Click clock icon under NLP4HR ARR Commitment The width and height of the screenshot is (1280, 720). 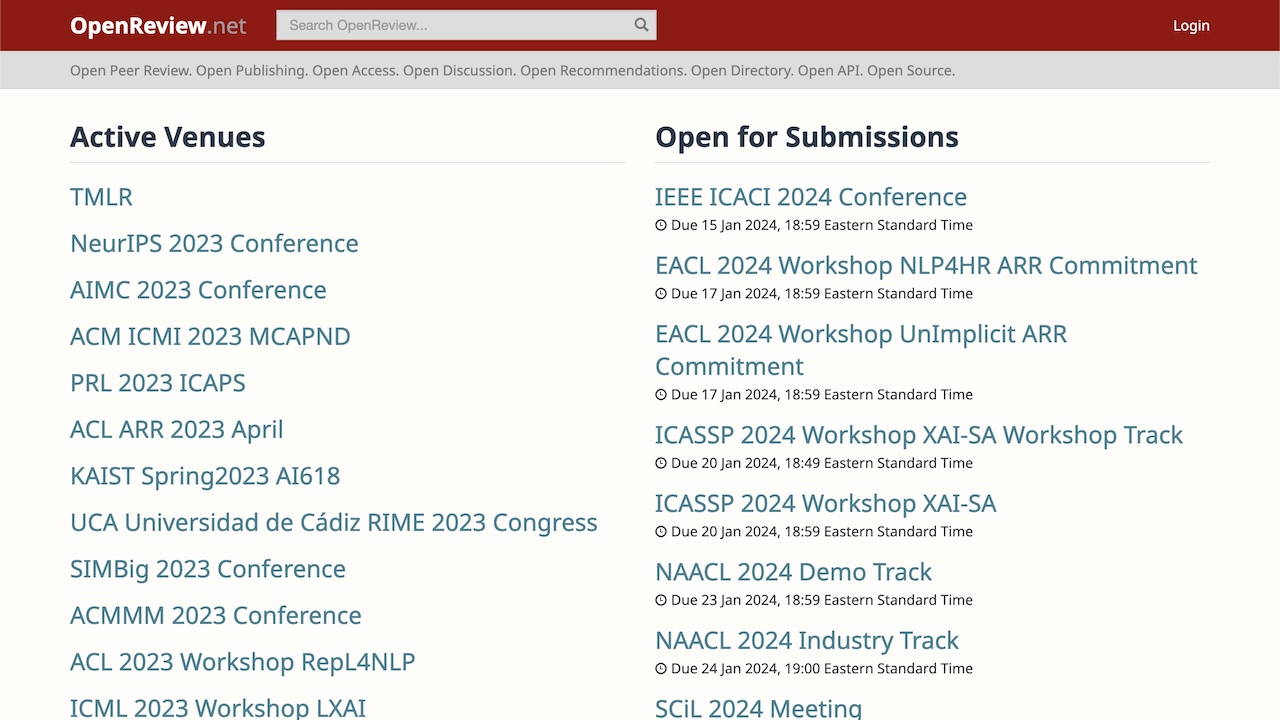pos(661,294)
